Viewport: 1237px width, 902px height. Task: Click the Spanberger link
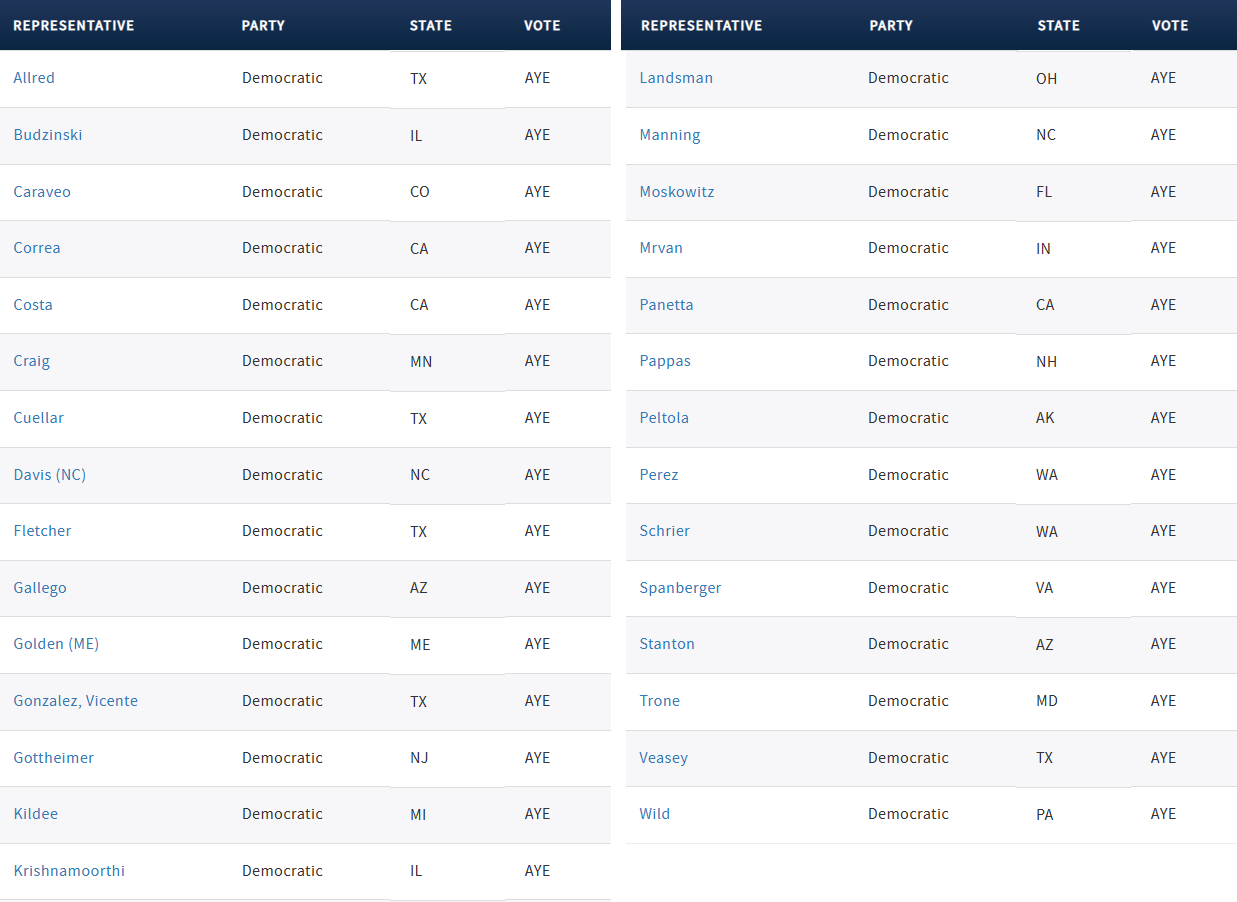tap(680, 588)
